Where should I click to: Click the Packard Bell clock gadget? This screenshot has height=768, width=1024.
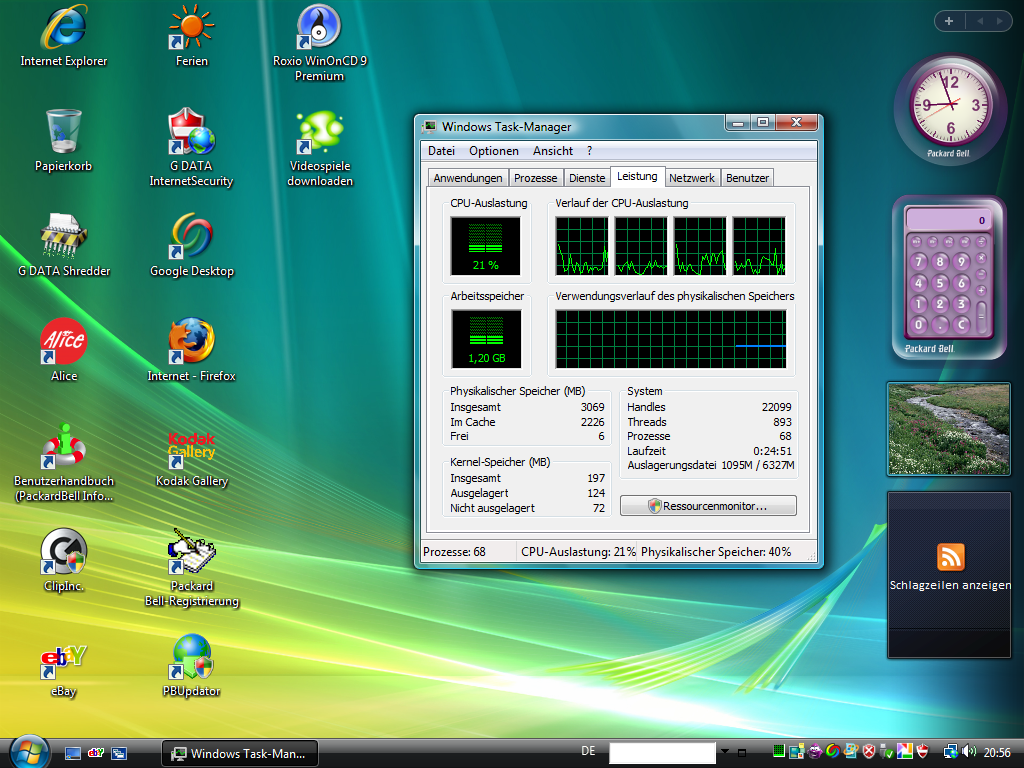pos(949,108)
